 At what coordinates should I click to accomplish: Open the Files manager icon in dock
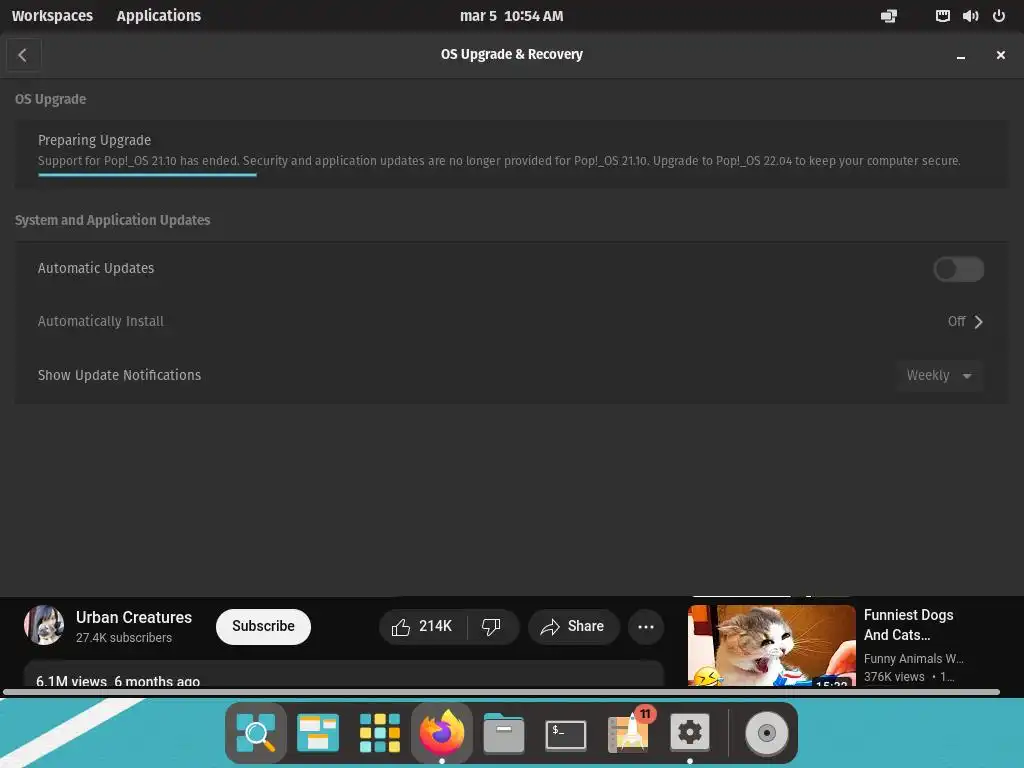[x=504, y=733]
